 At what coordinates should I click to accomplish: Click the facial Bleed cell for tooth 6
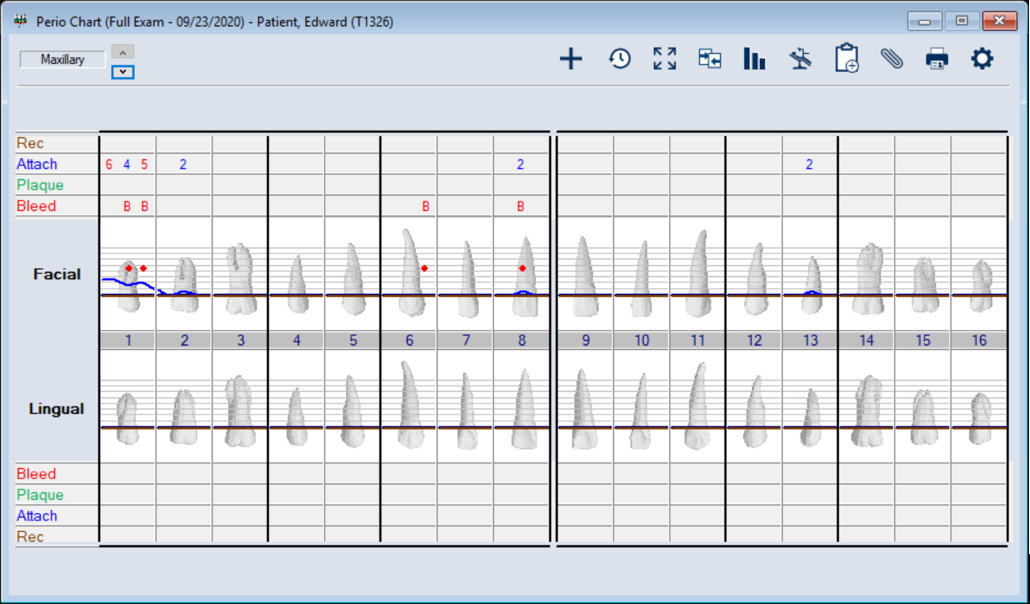click(x=426, y=207)
